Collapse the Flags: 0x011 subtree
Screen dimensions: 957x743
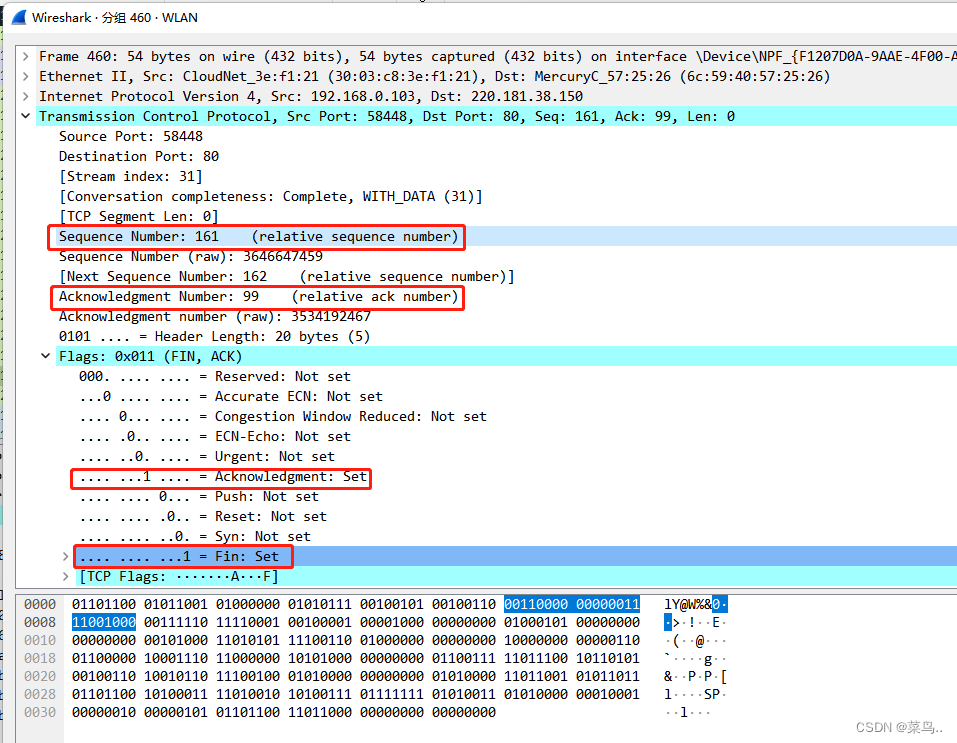point(45,356)
